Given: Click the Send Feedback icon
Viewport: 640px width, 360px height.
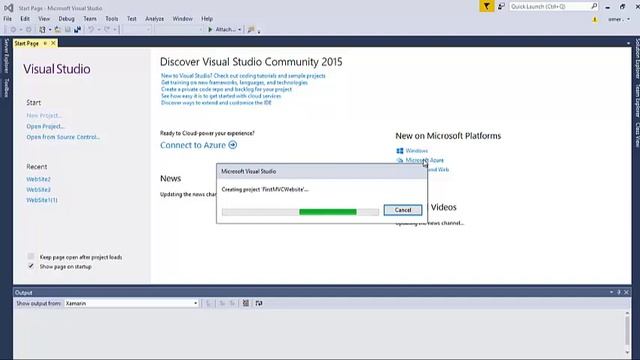Looking at the screenshot, I should (501, 6).
